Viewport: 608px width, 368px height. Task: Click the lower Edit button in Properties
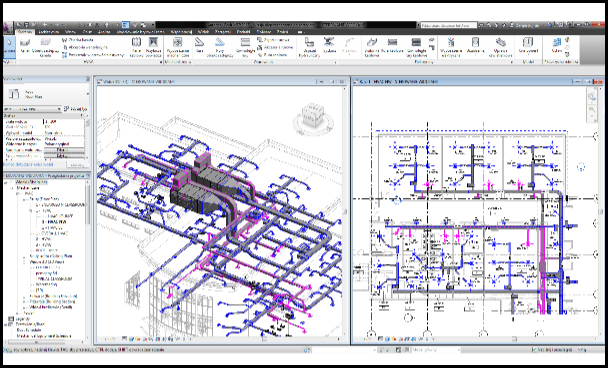tap(64, 156)
